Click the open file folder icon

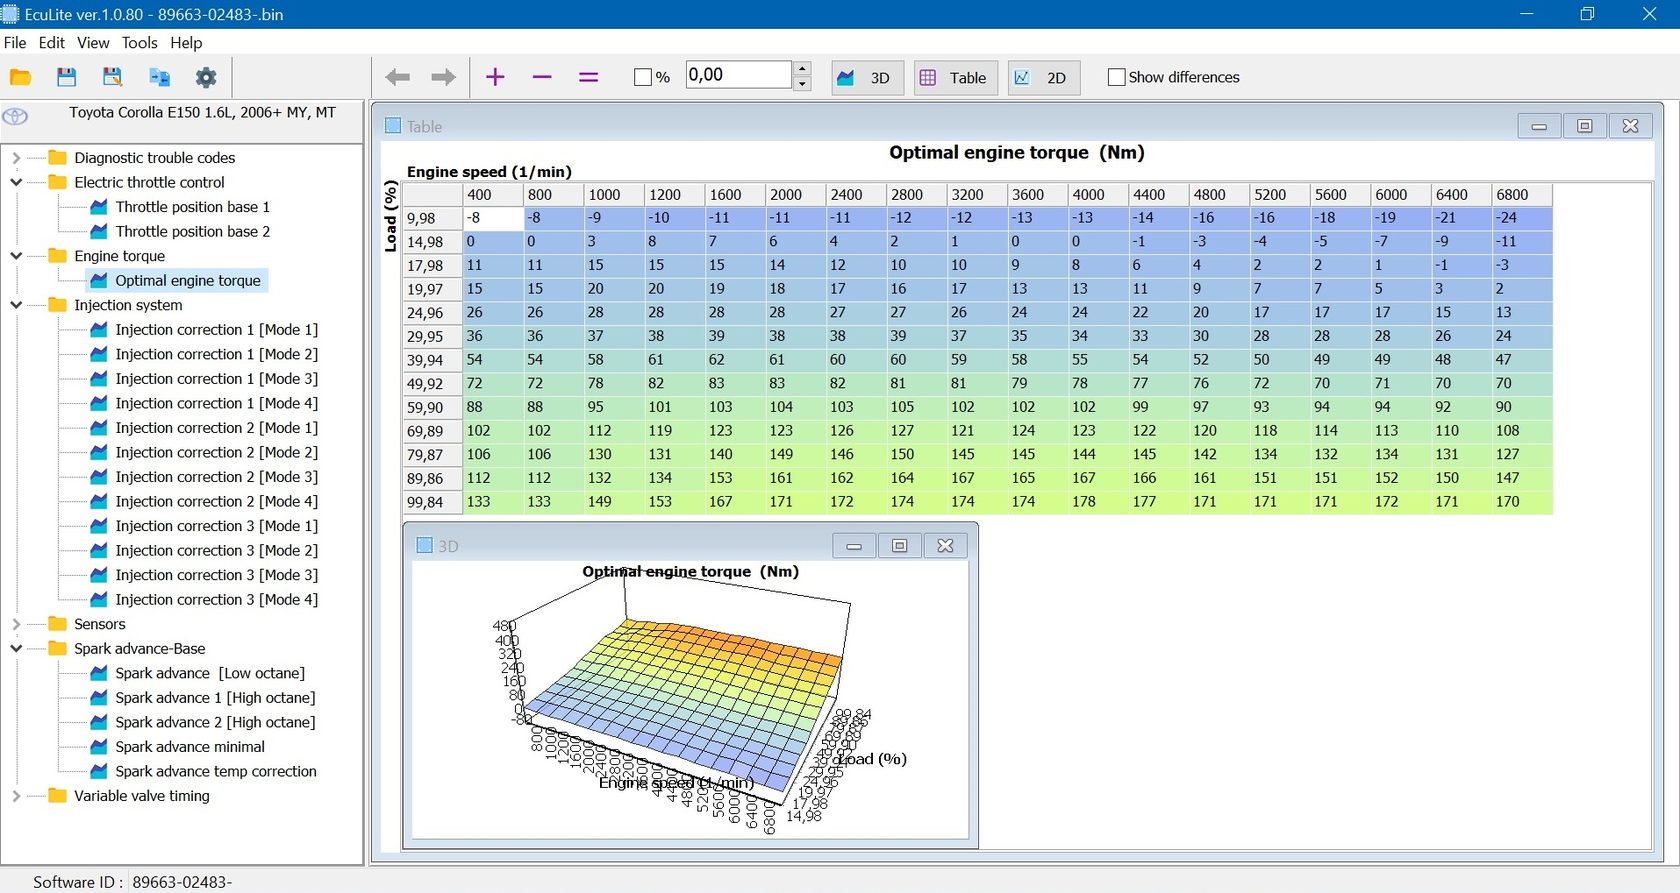(20, 77)
